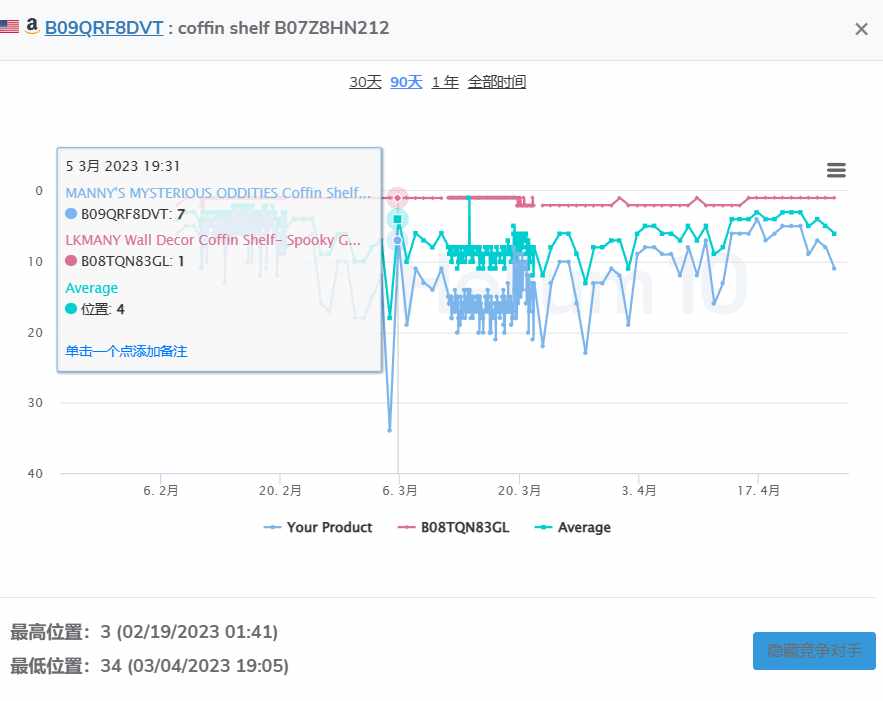Image resolution: width=883 pixels, height=701 pixels.
Task: Click the B09QRF8DVT: 7 tooltip rank entry
Action: pyautogui.click(x=125, y=214)
